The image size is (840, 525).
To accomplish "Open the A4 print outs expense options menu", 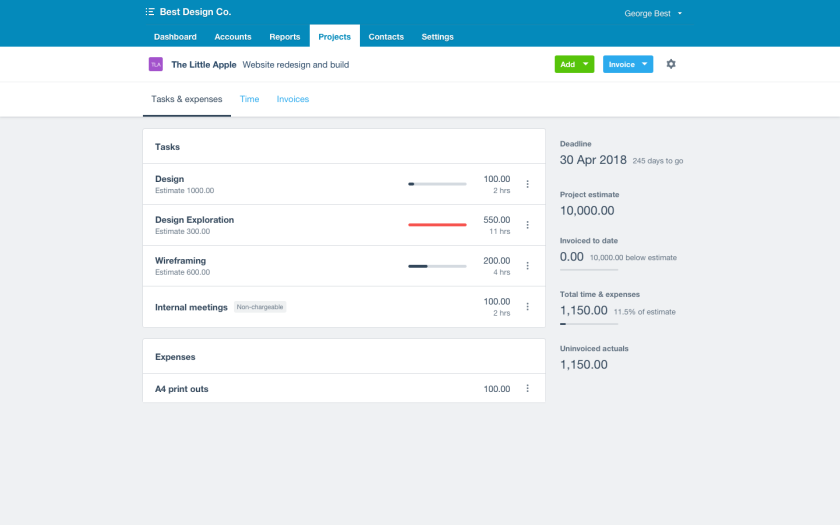I will 528,388.
